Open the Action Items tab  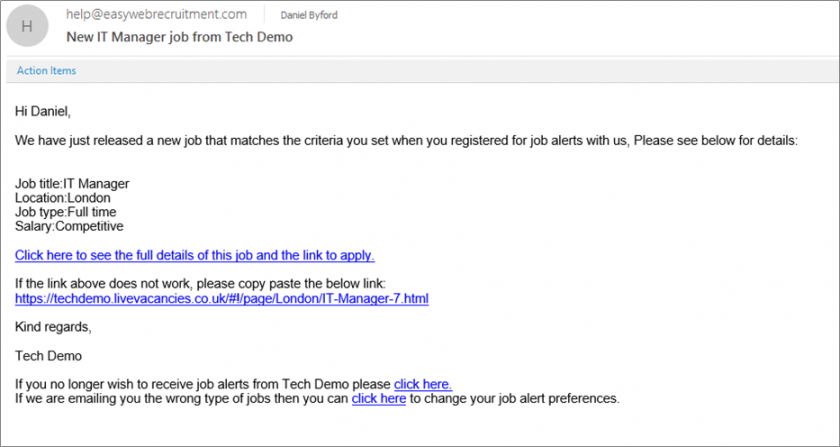pyautogui.click(x=47, y=71)
